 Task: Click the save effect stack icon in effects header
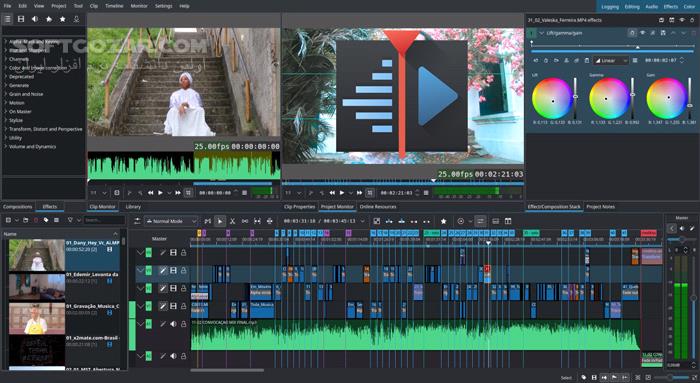click(661, 20)
